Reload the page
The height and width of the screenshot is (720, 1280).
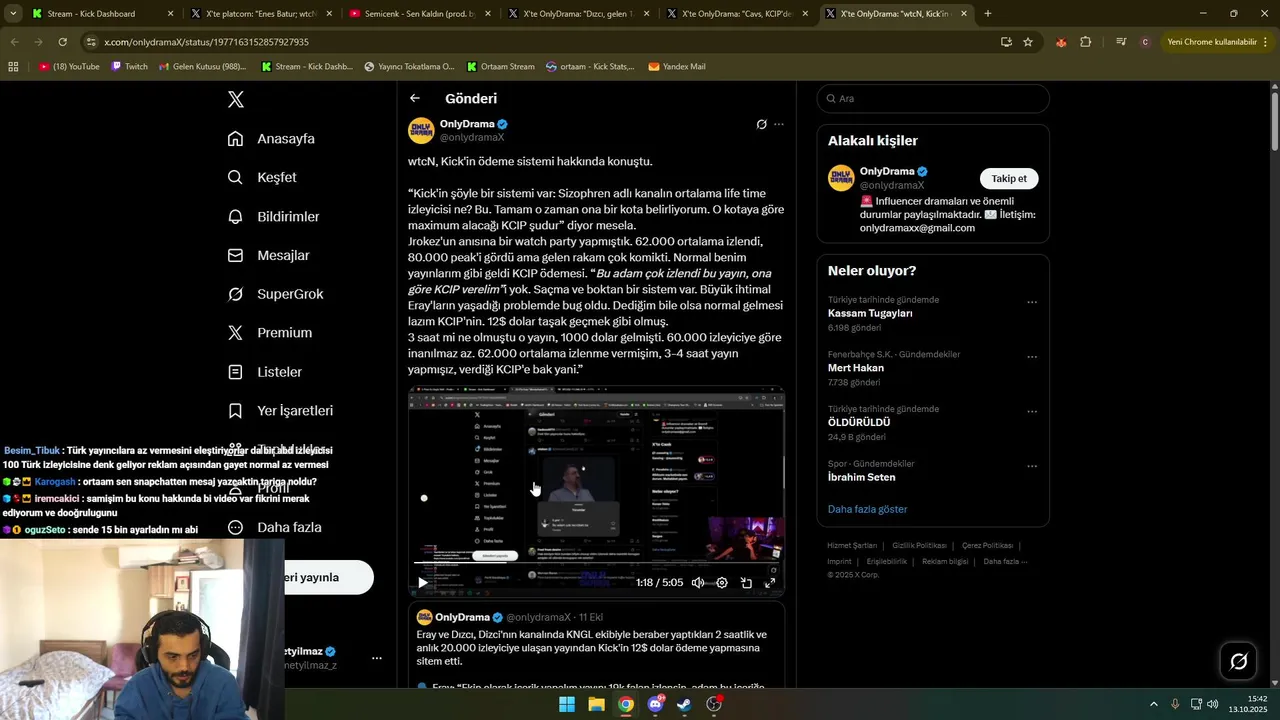[x=62, y=42]
